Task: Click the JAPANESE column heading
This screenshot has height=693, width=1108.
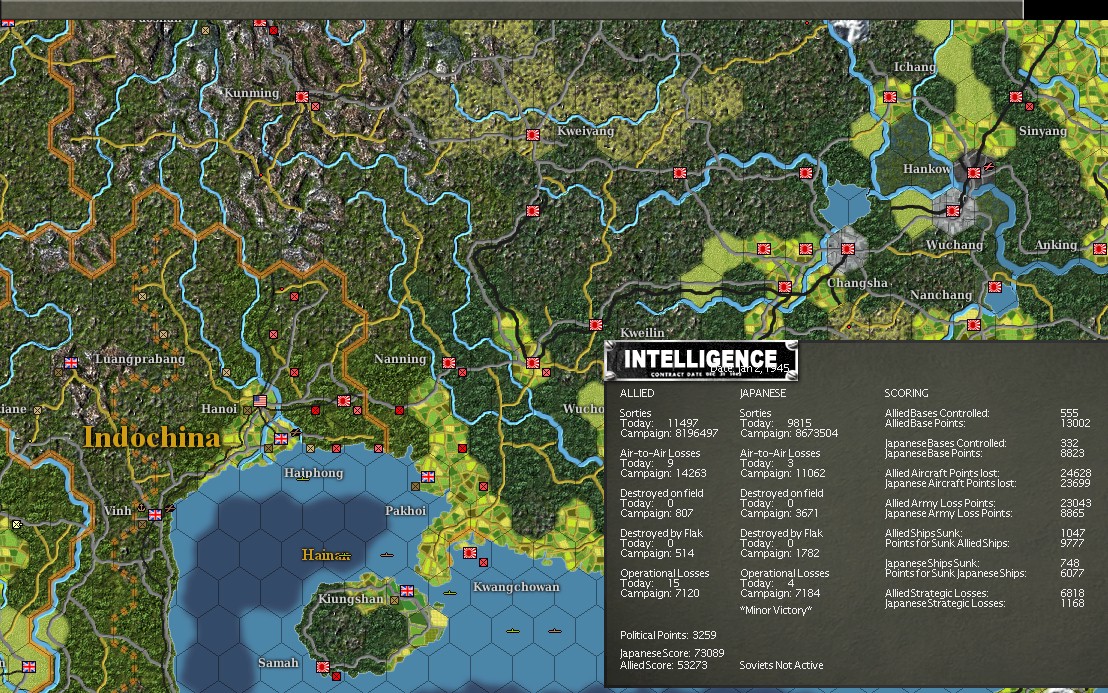Action: click(x=762, y=393)
